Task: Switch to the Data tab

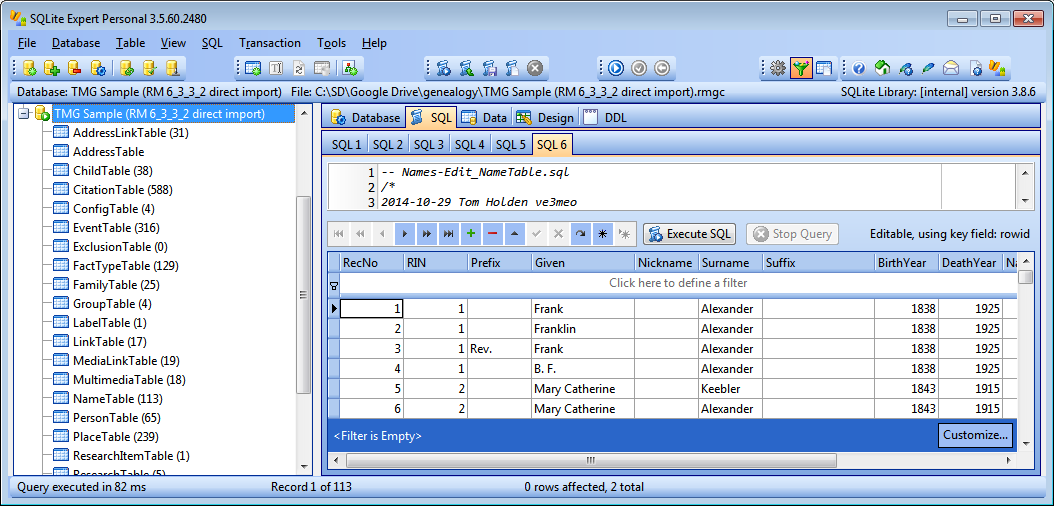Action: click(x=486, y=118)
